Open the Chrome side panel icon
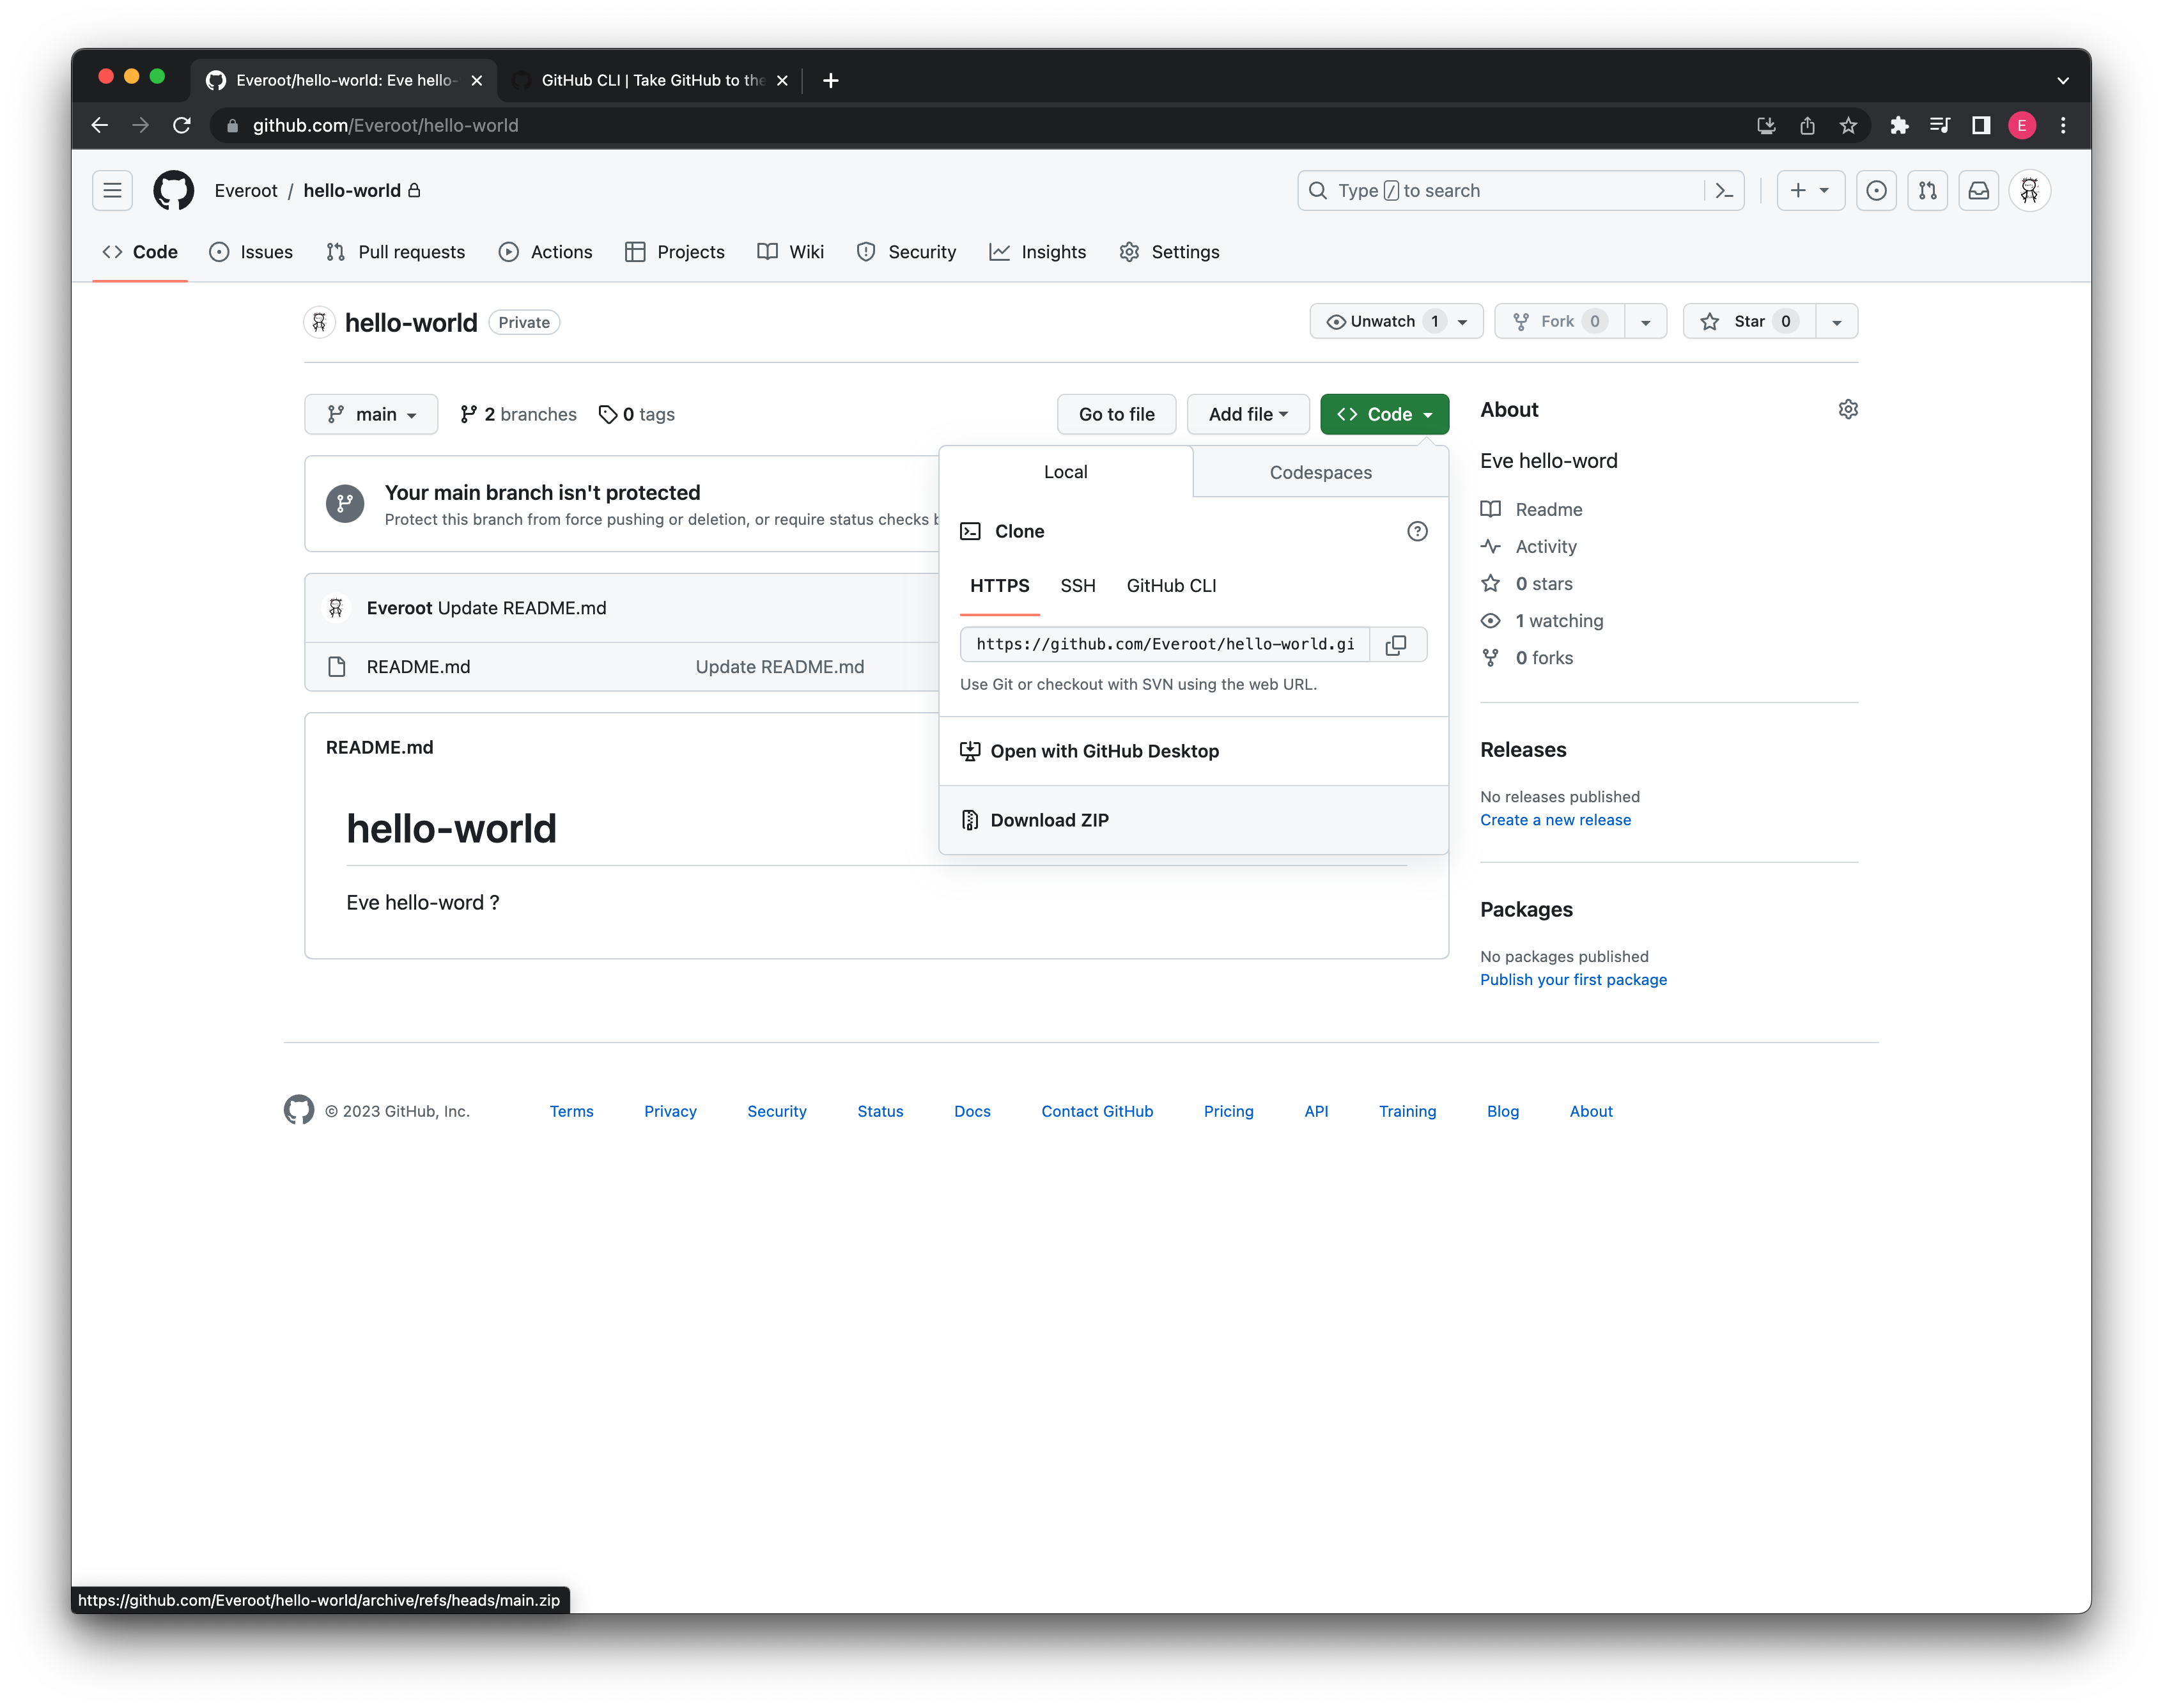 point(1980,125)
